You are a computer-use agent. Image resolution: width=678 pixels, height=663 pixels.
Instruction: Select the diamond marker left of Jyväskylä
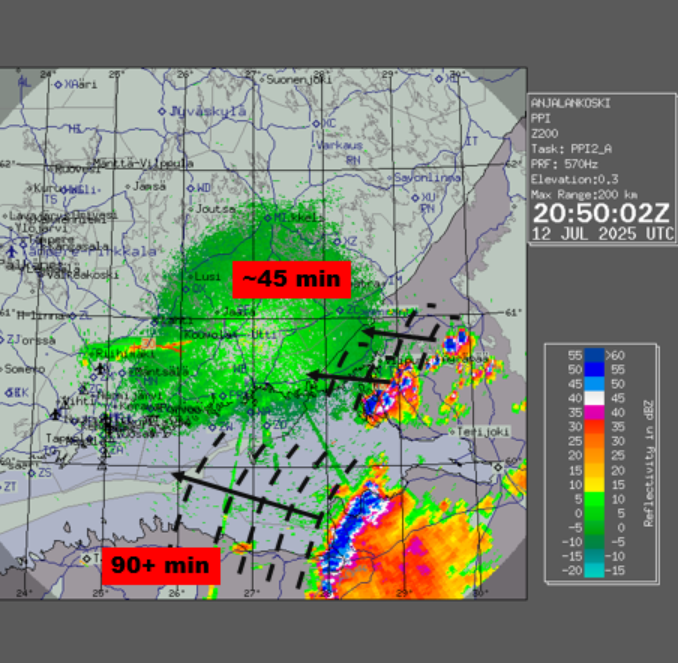(162, 112)
